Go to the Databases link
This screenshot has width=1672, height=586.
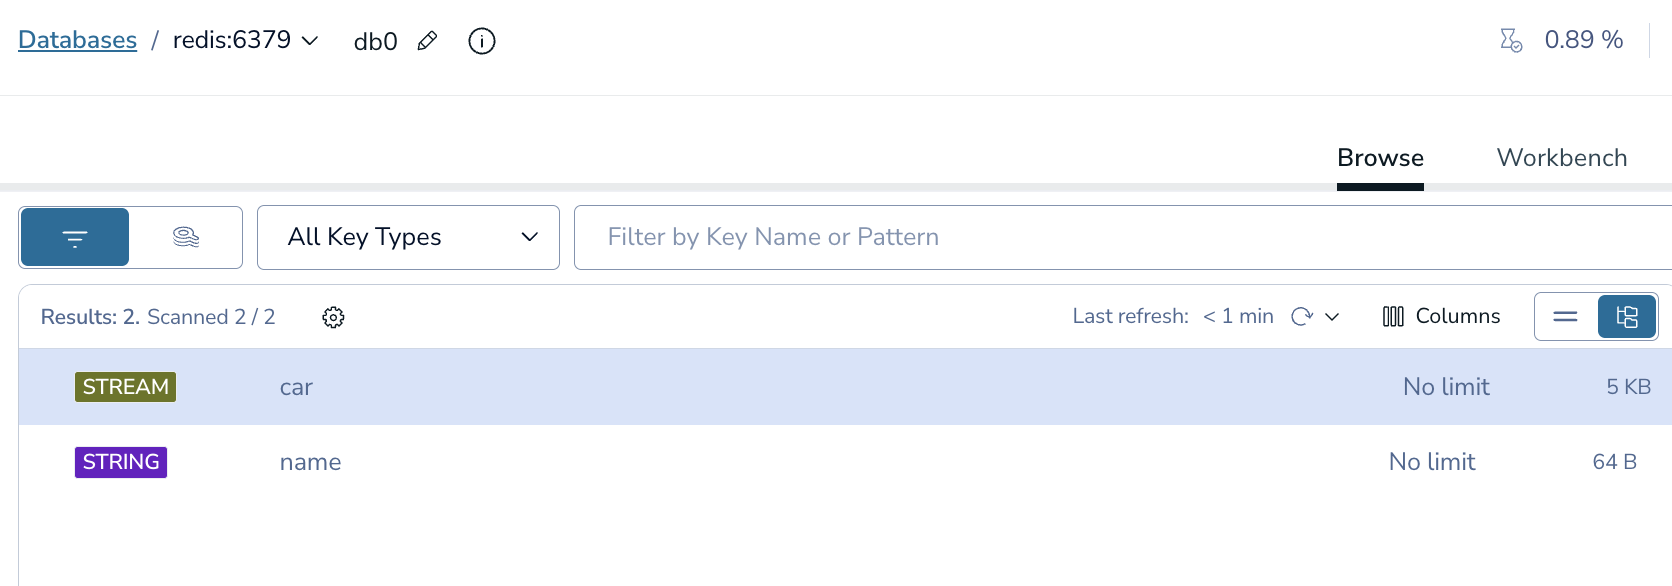pyautogui.click(x=77, y=40)
